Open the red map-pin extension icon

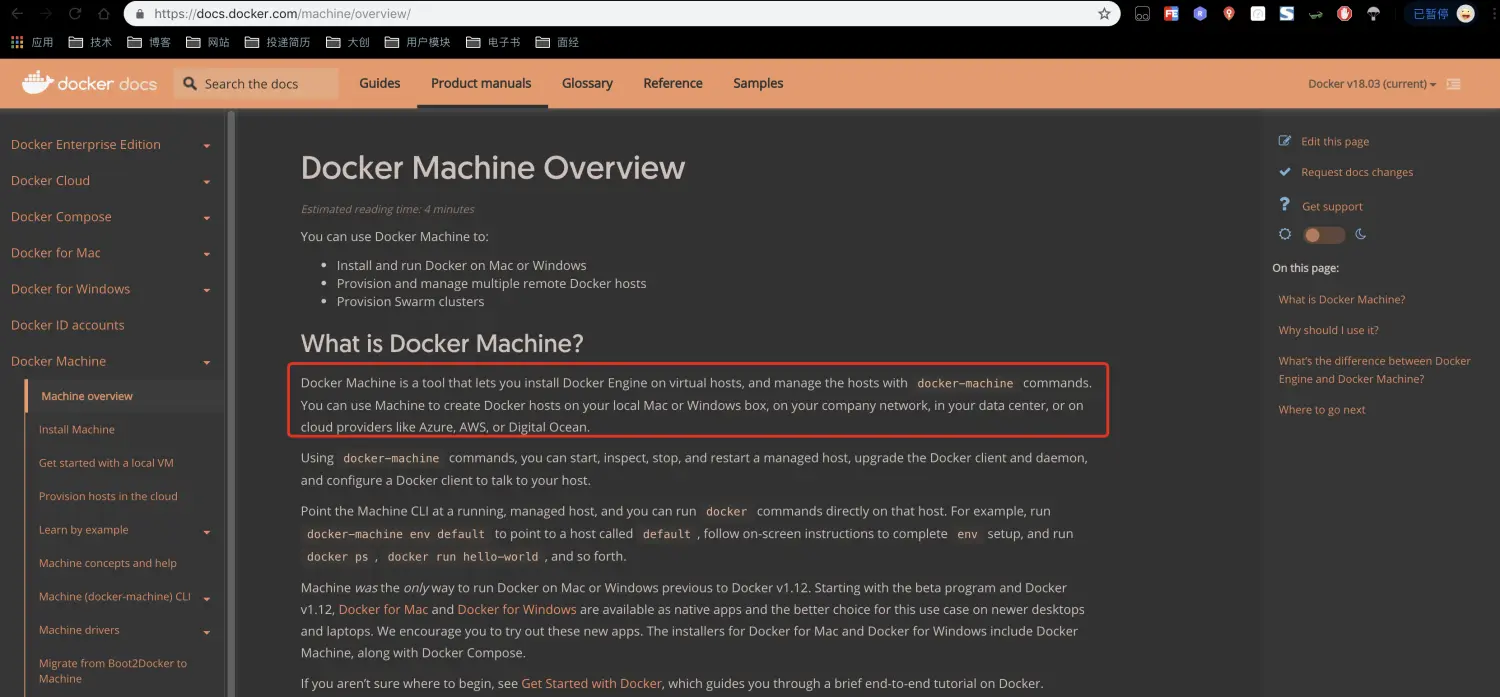(1229, 14)
